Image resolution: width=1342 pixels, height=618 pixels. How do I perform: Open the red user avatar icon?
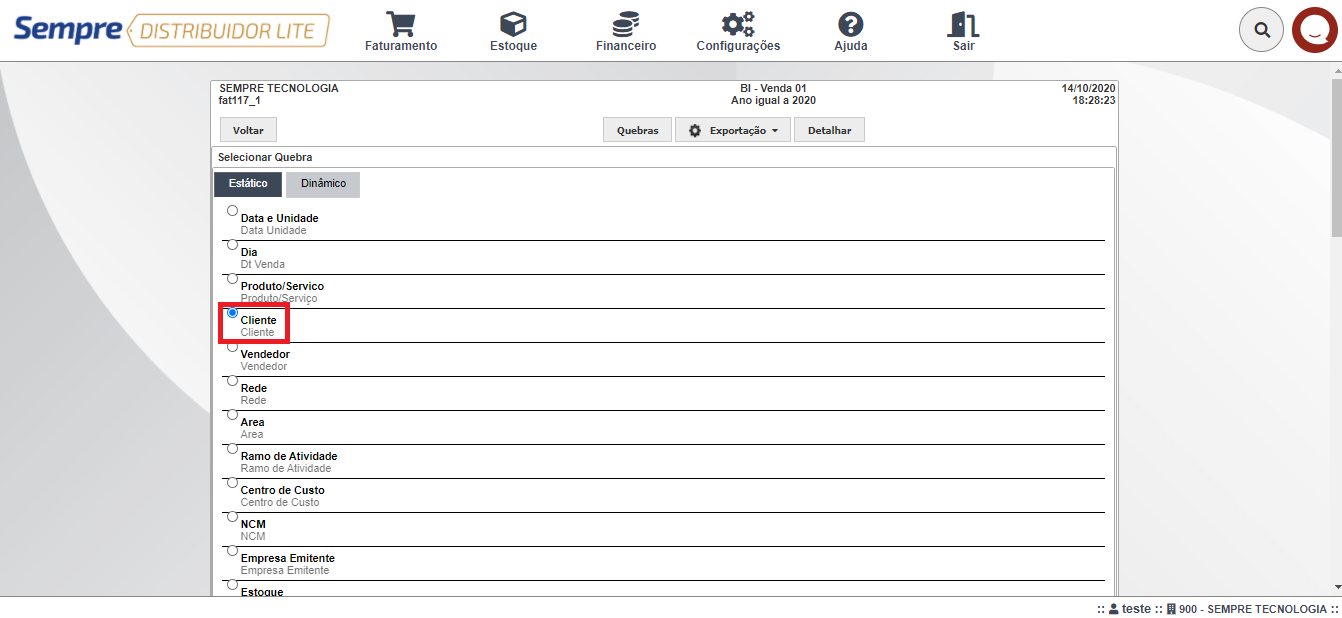tap(1316, 30)
